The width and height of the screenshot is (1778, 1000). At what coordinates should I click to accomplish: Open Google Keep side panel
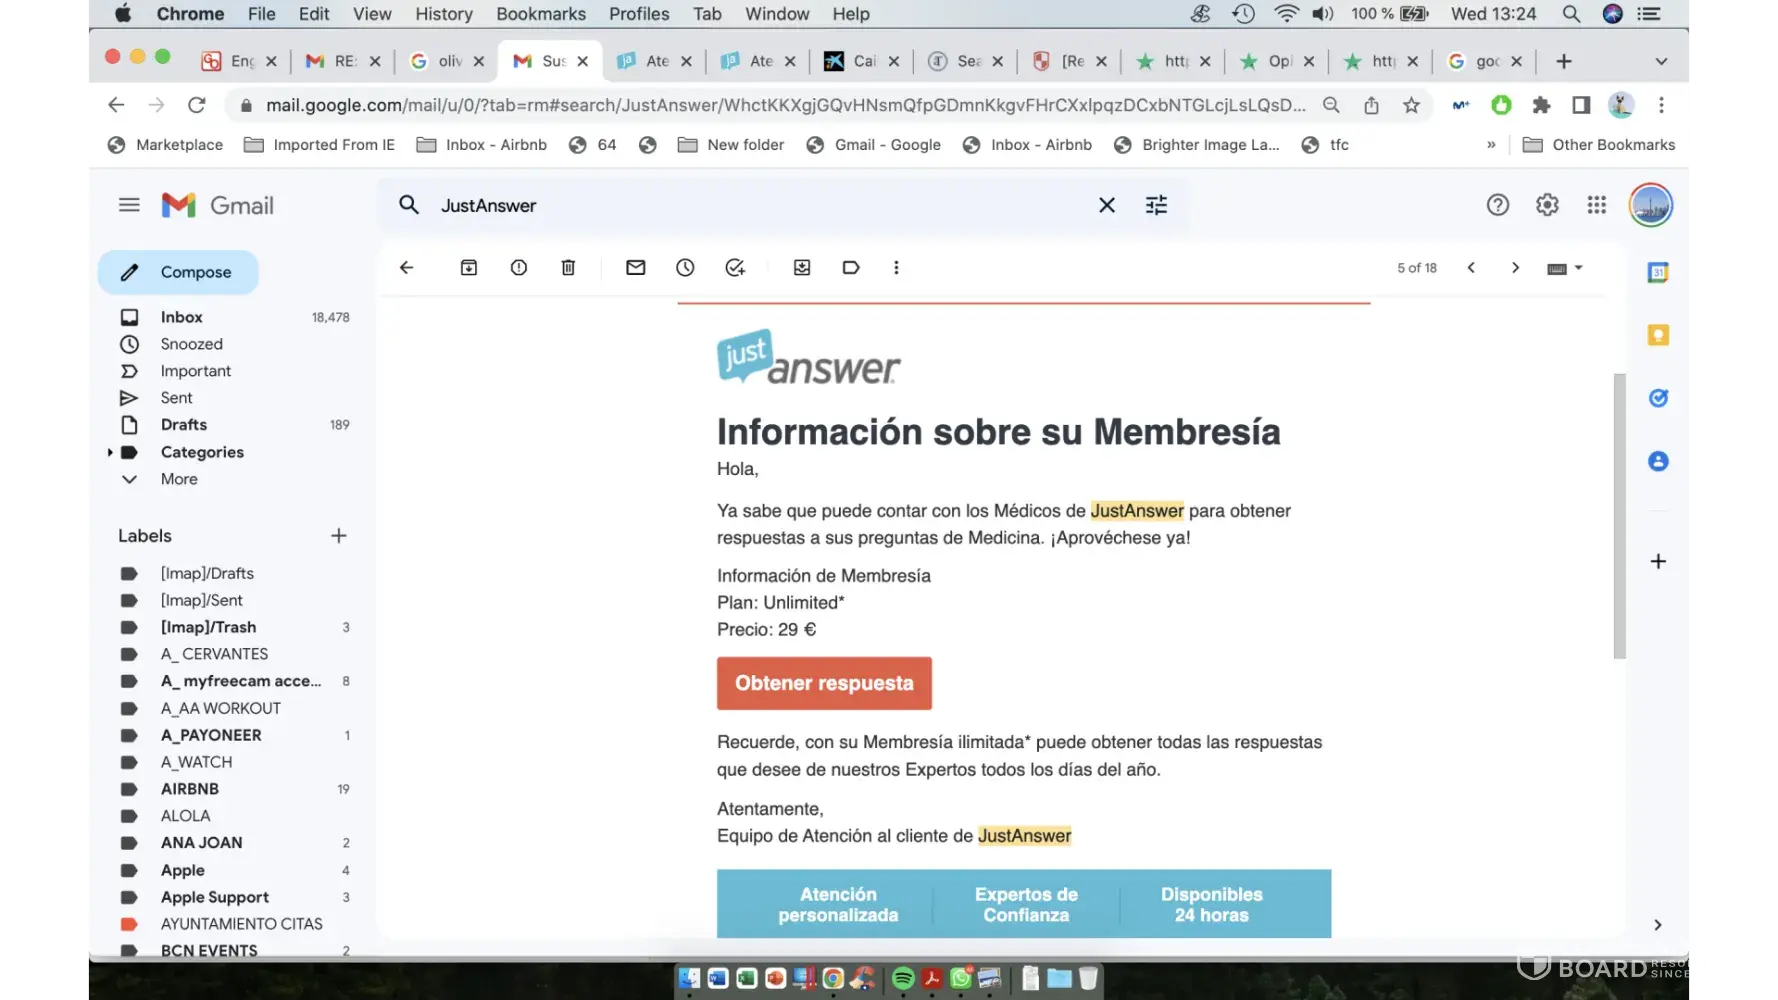(x=1658, y=335)
